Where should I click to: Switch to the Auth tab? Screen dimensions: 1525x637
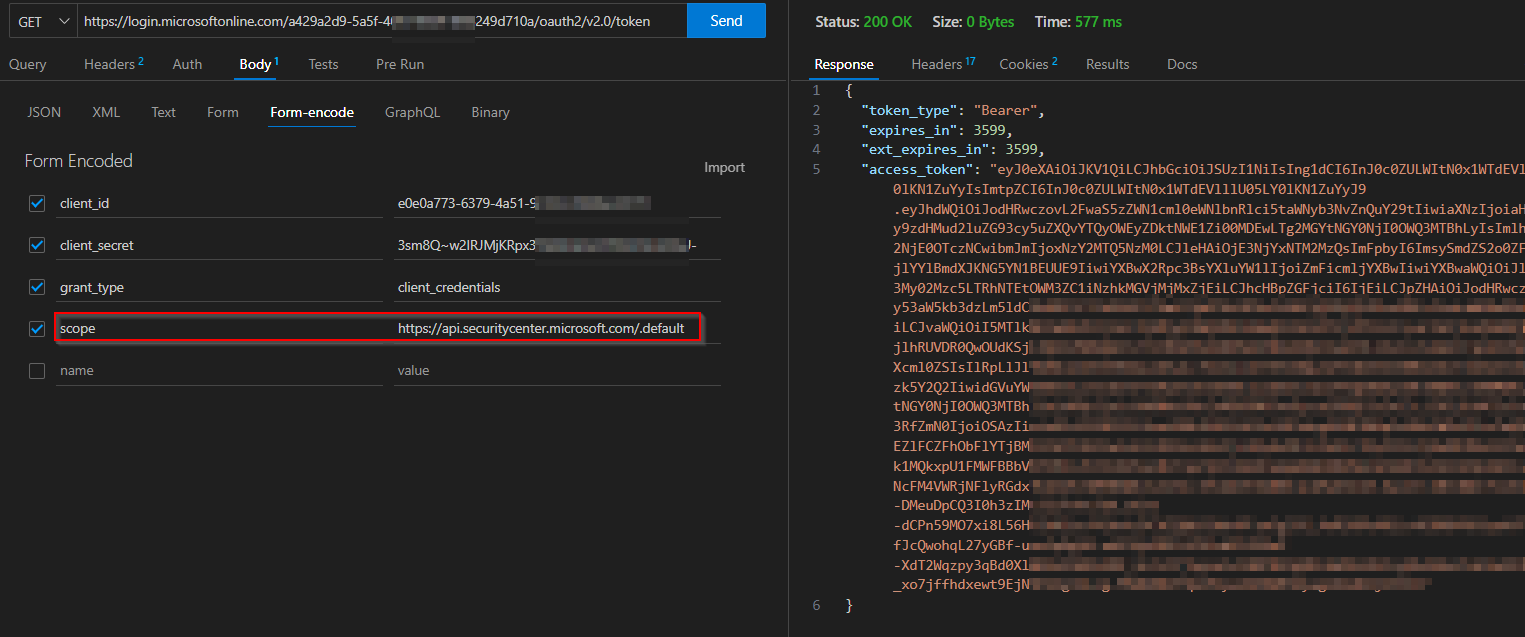click(187, 64)
